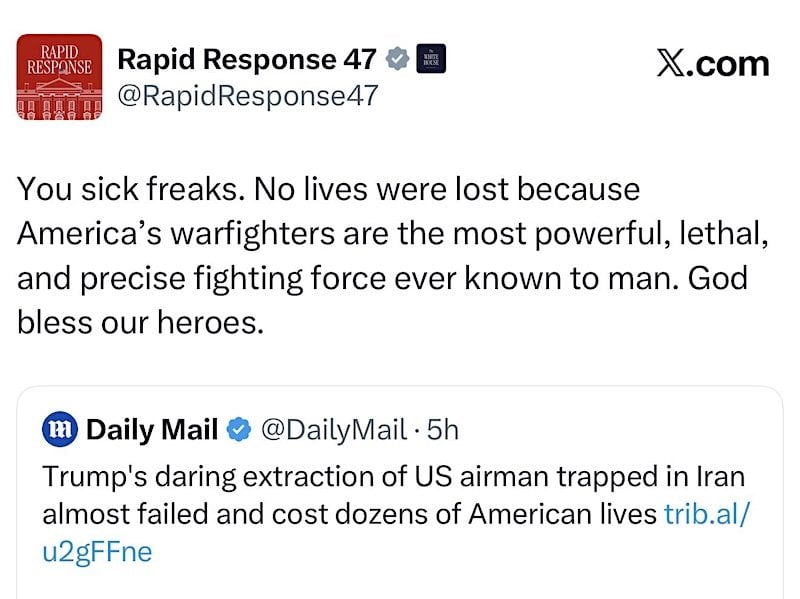The height and width of the screenshot is (599, 800).
Task: Open the Rapid Response 47 profile avatar
Action: (x=60, y=77)
